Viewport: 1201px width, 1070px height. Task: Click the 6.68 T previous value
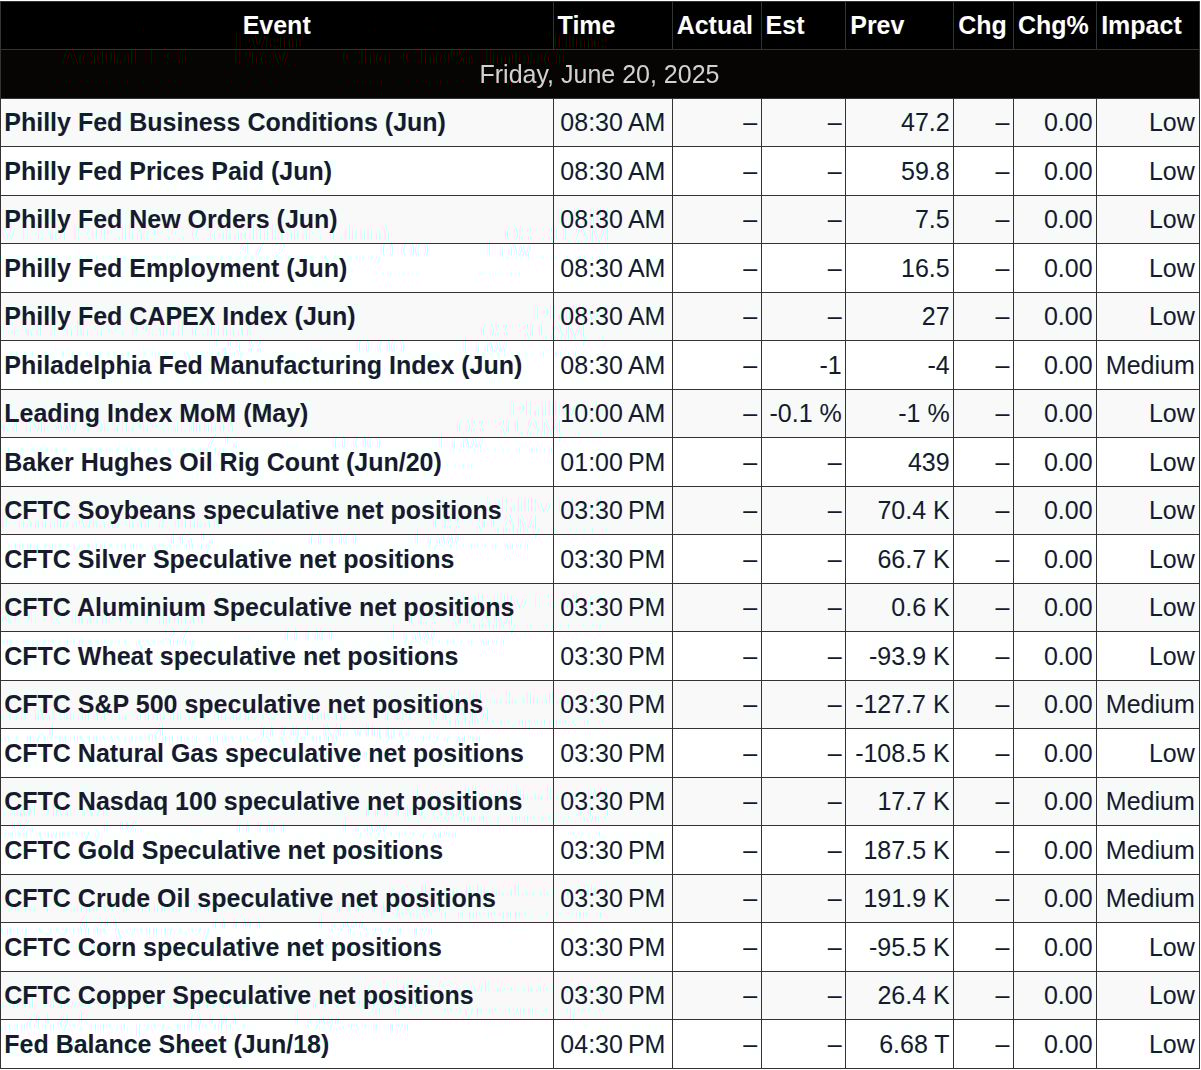point(914,1045)
